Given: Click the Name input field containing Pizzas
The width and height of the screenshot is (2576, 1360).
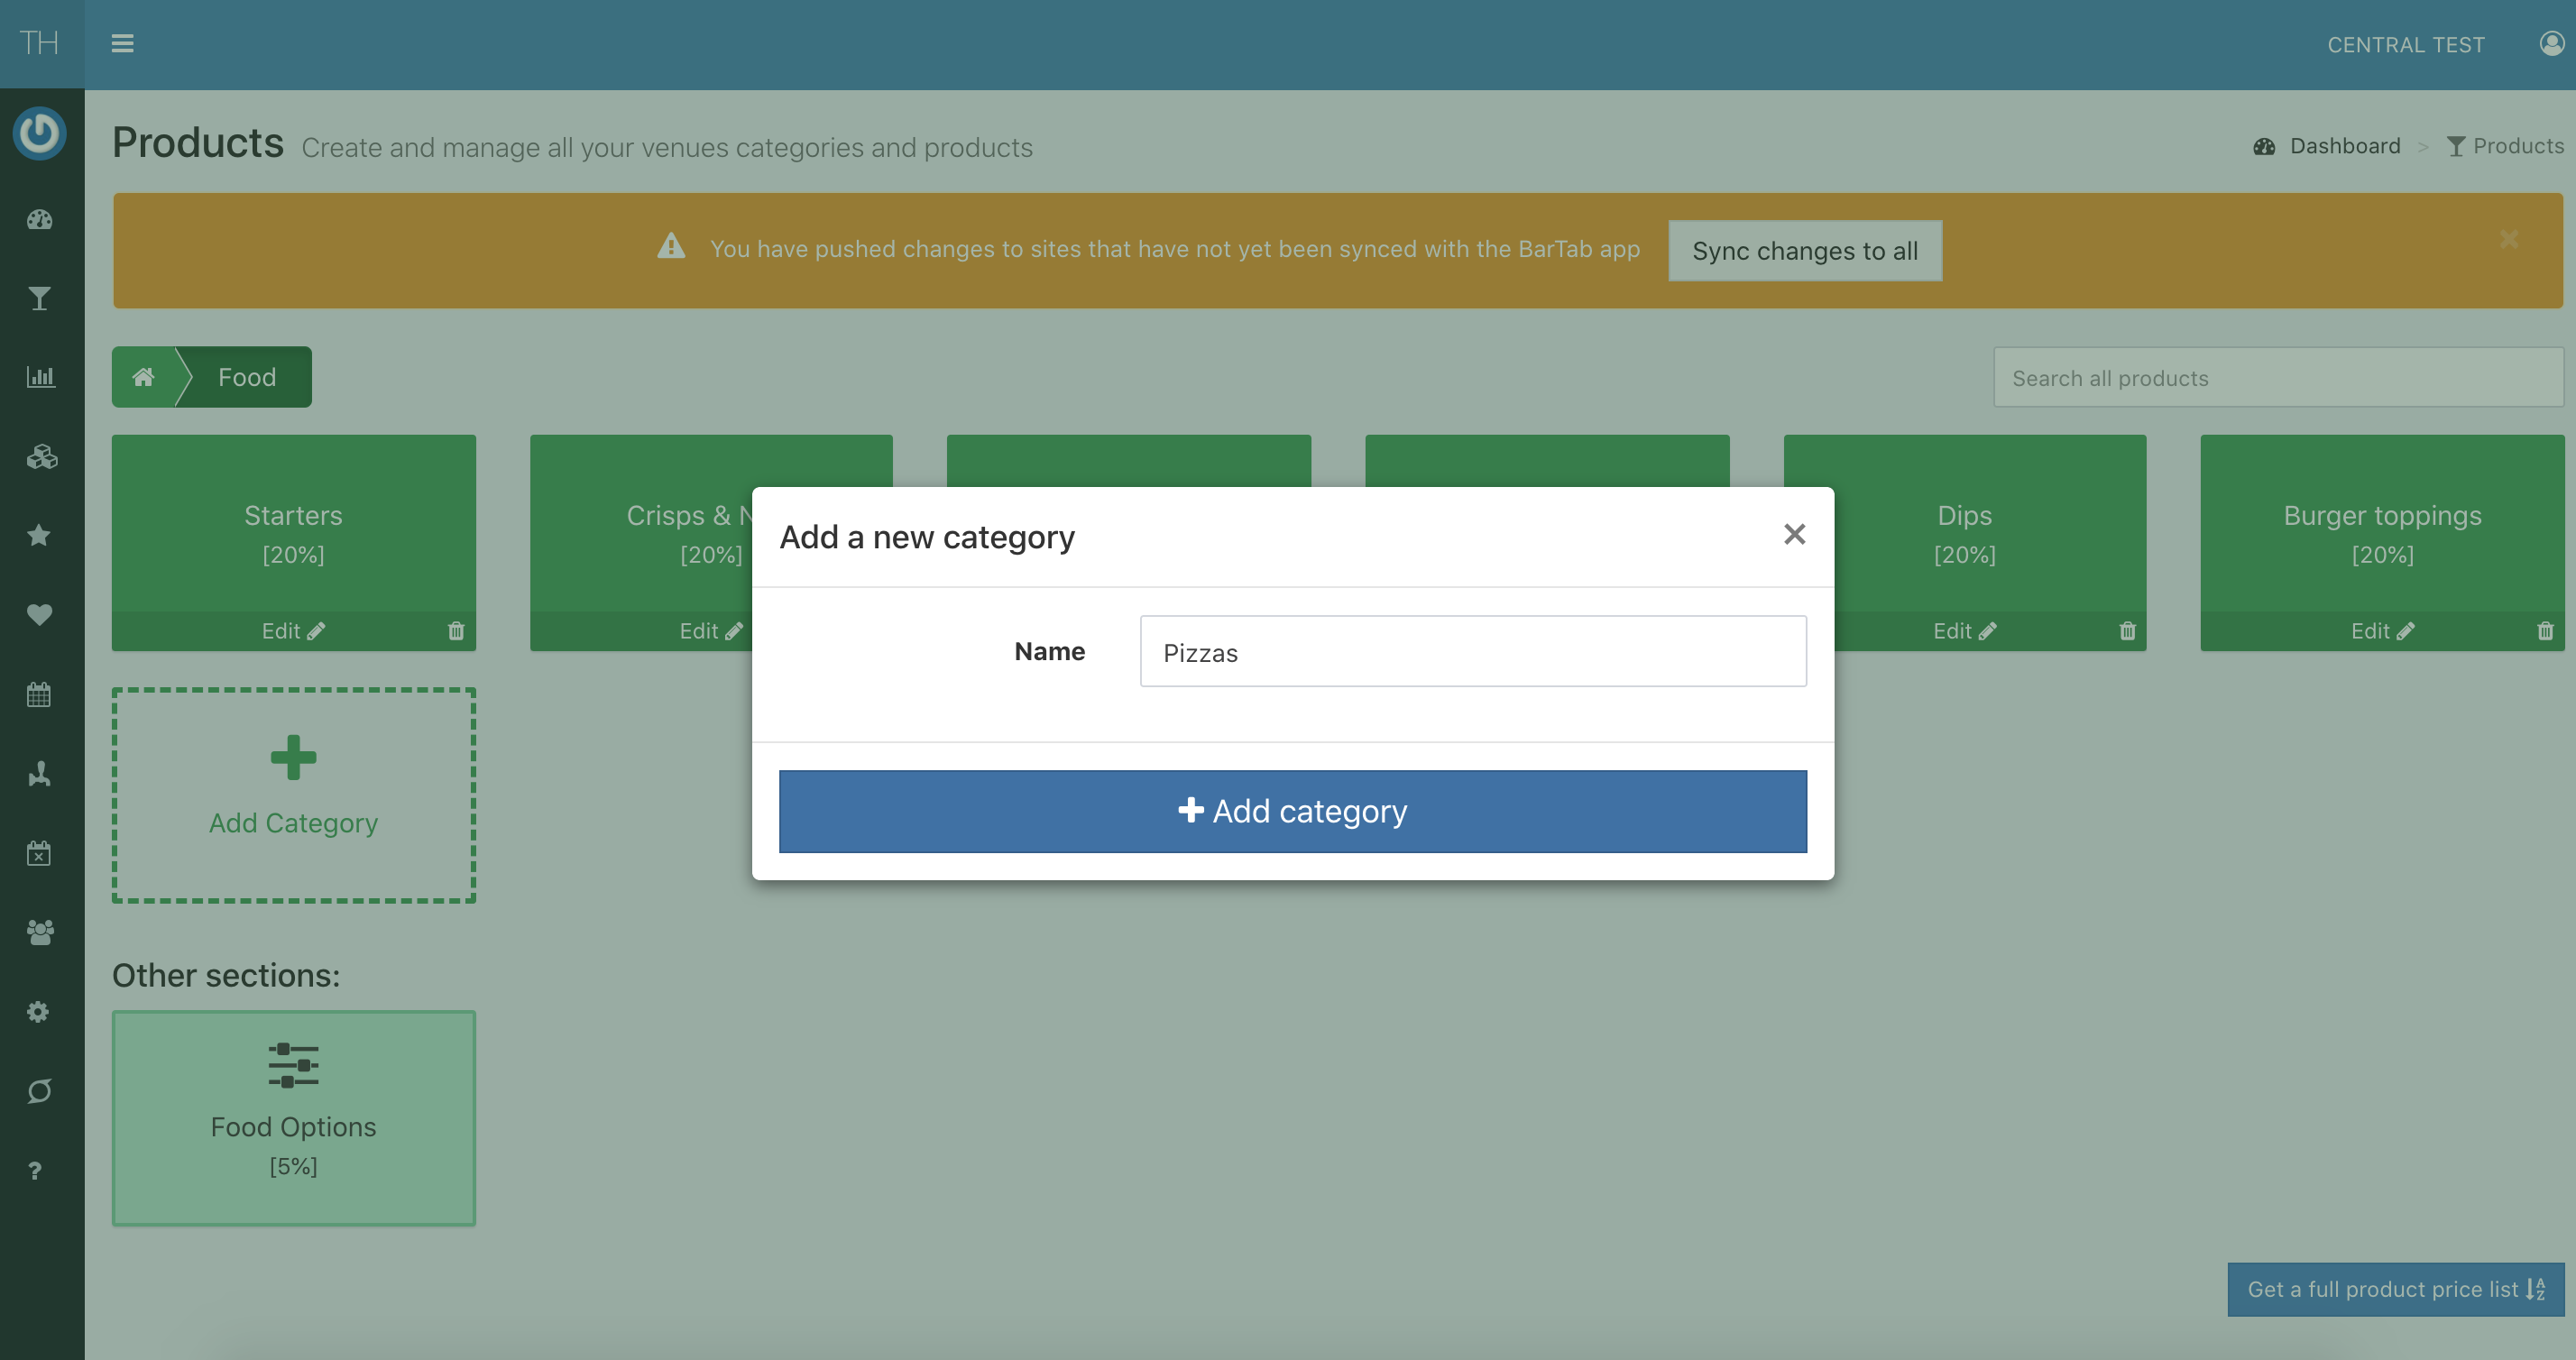Looking at the screenshot, I should (1472, 652).
